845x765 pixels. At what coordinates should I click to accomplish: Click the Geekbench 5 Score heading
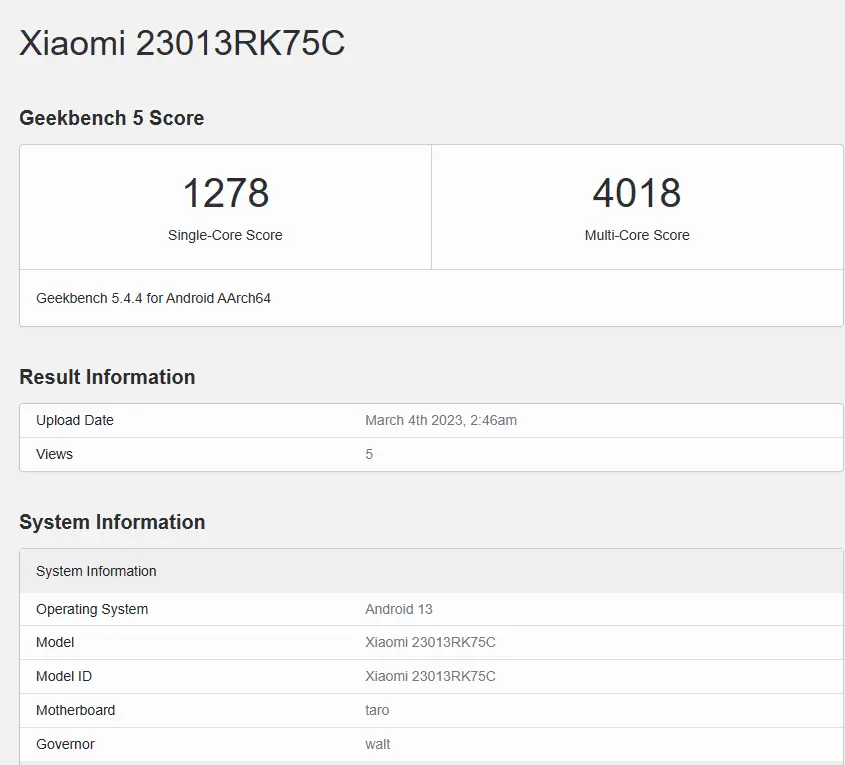pos(111,118)
